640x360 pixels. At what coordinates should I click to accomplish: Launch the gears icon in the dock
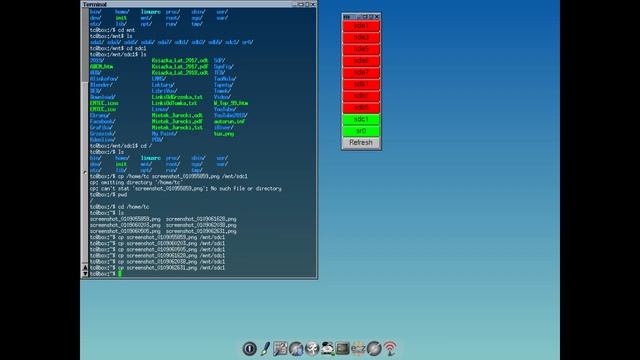(x=312, y=349)
